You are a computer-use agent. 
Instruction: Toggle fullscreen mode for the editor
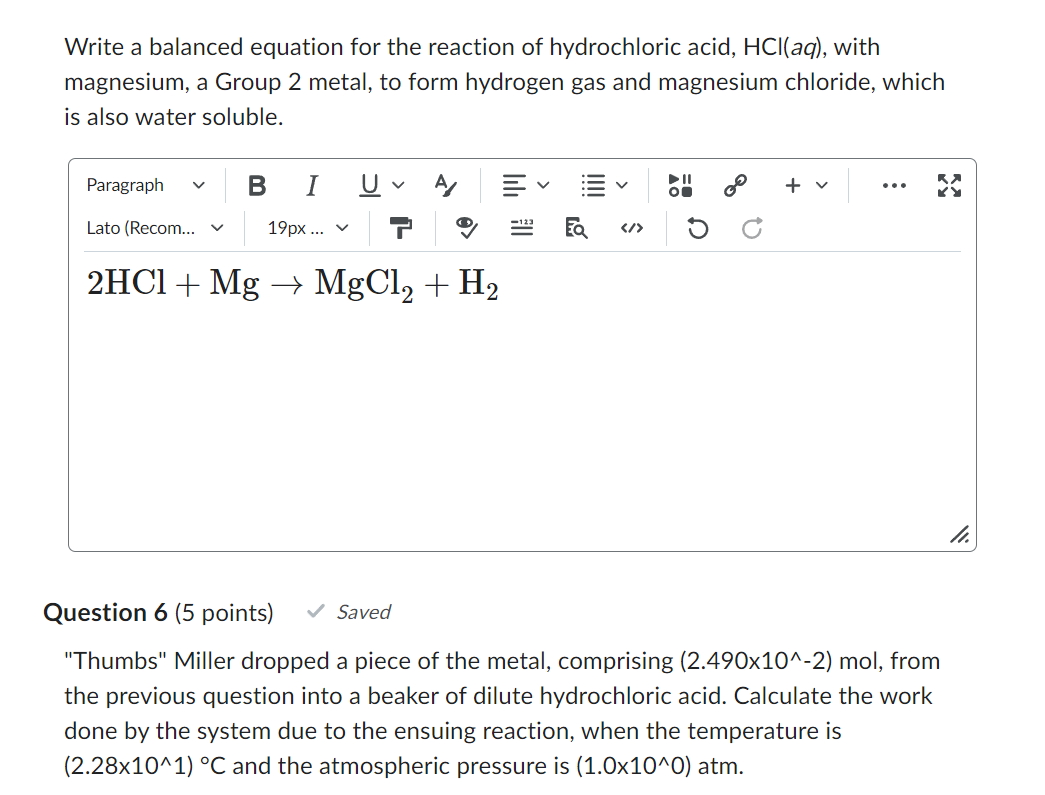948,184
